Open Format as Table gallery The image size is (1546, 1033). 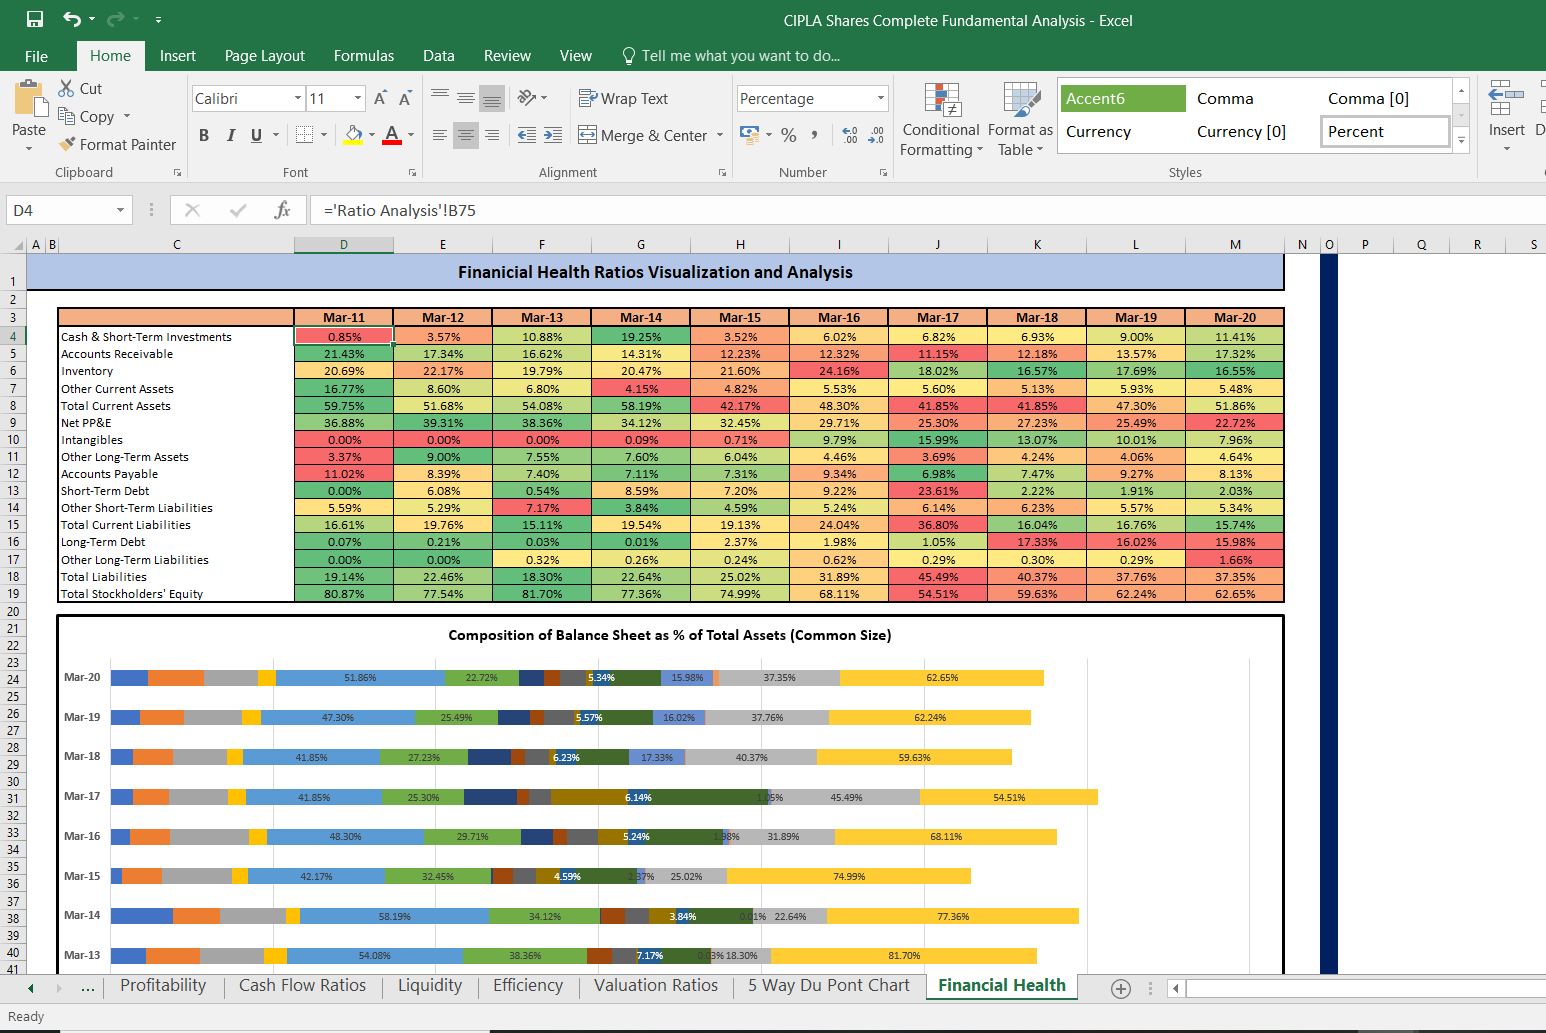[1020, 119]
